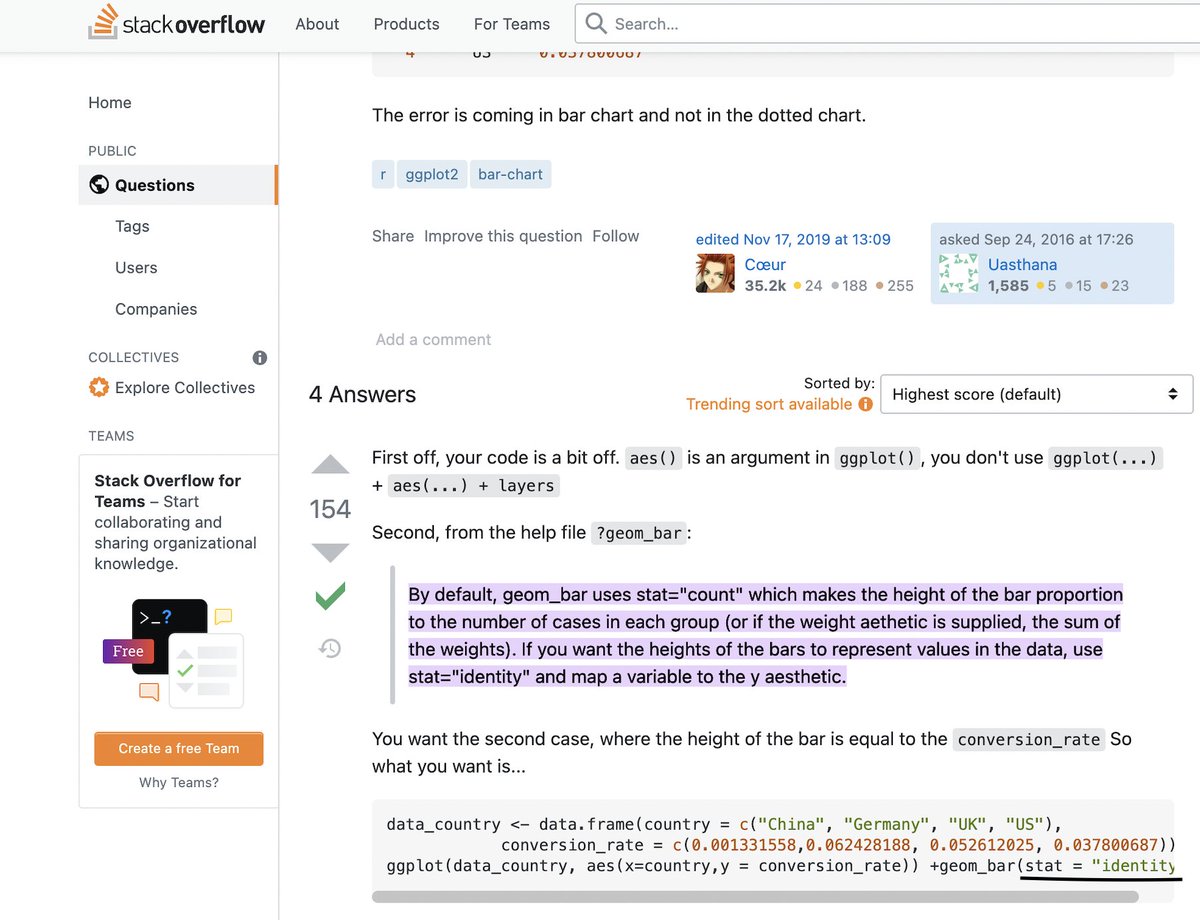Image resolution: width=1200 pixels, height=920 pixels.
Task: Click the Create a free Team button
Action: point(178,748)
